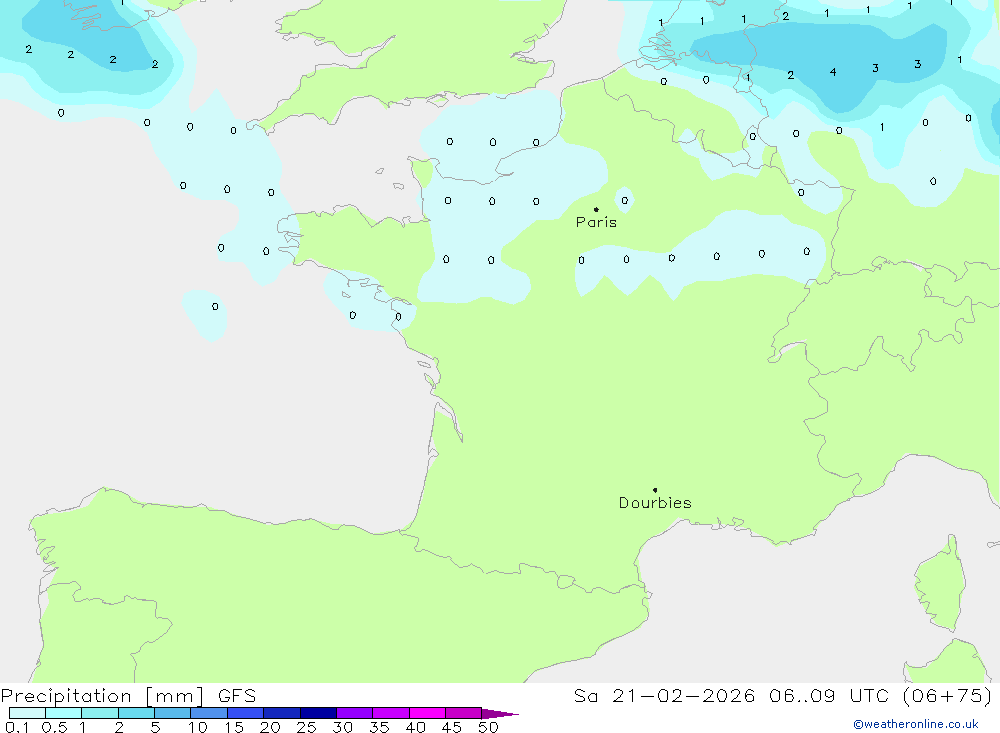Click the '4' precipitation value on map
This screenshot has height=733, width=1000.
[x=833, y=72]
